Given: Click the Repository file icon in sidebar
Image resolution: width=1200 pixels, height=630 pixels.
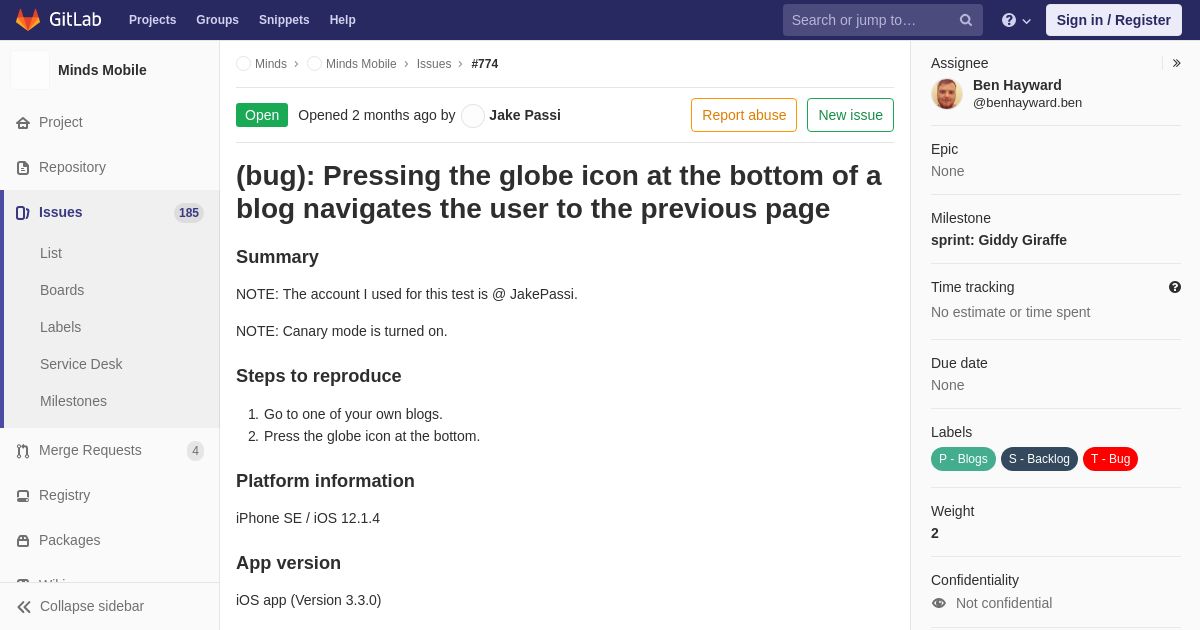Looking at the screenshot, I should click(x=23, y=168).
